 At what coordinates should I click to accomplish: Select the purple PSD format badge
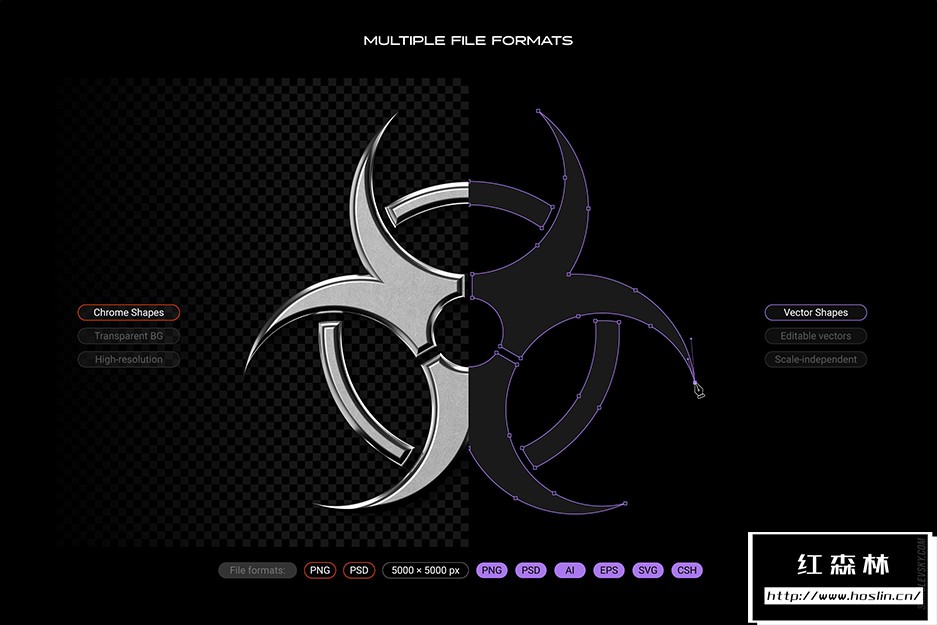(531, 570)
